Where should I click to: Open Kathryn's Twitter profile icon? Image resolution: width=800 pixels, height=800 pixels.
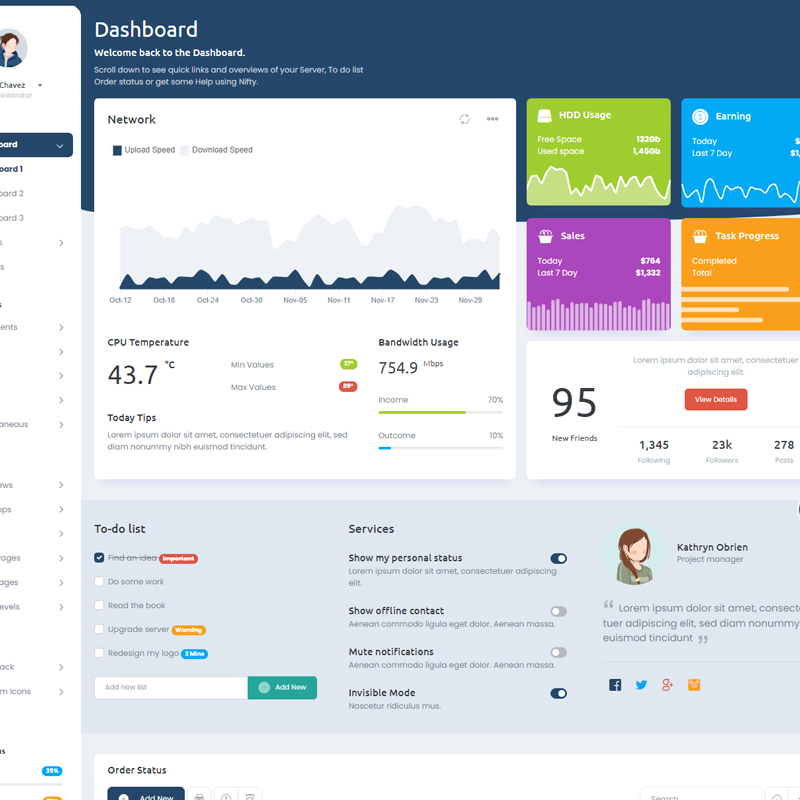(x=641, y=685)
